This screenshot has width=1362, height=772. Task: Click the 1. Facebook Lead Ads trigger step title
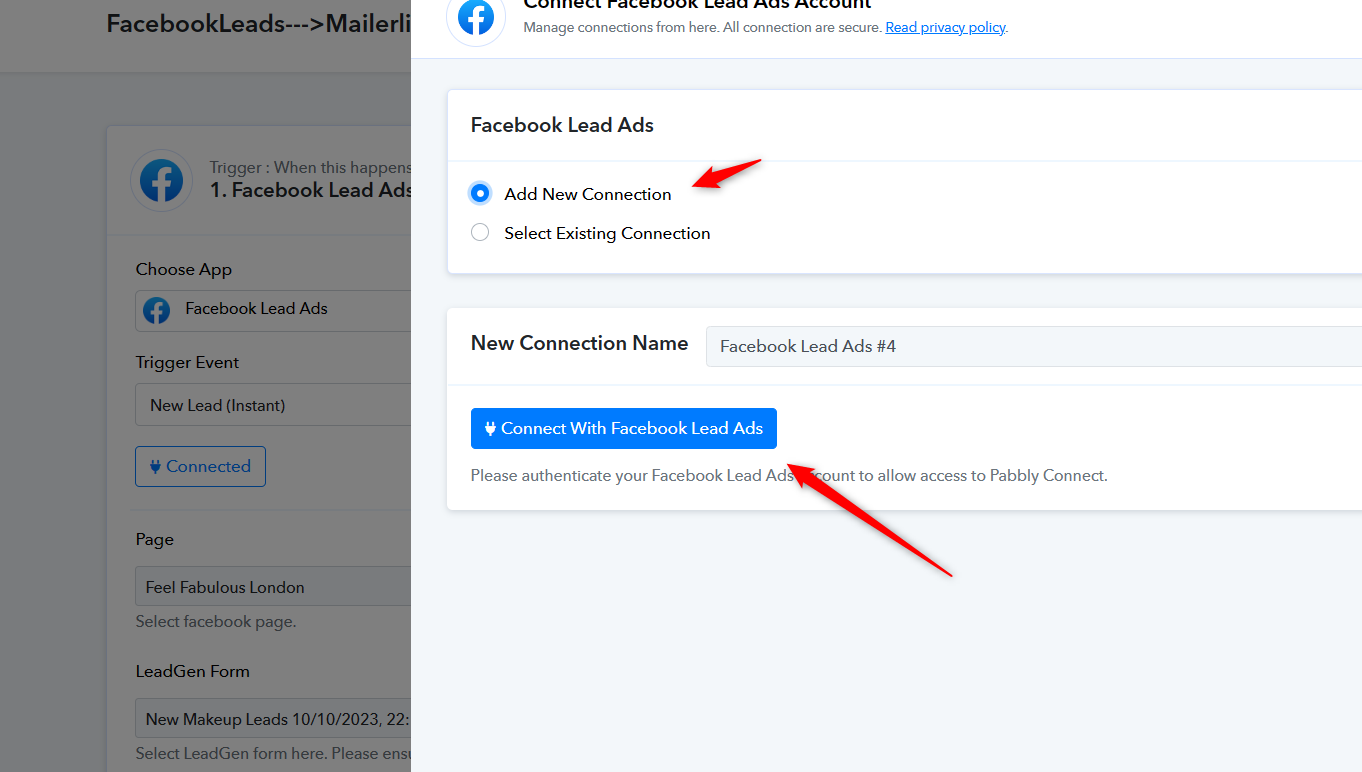311,190
